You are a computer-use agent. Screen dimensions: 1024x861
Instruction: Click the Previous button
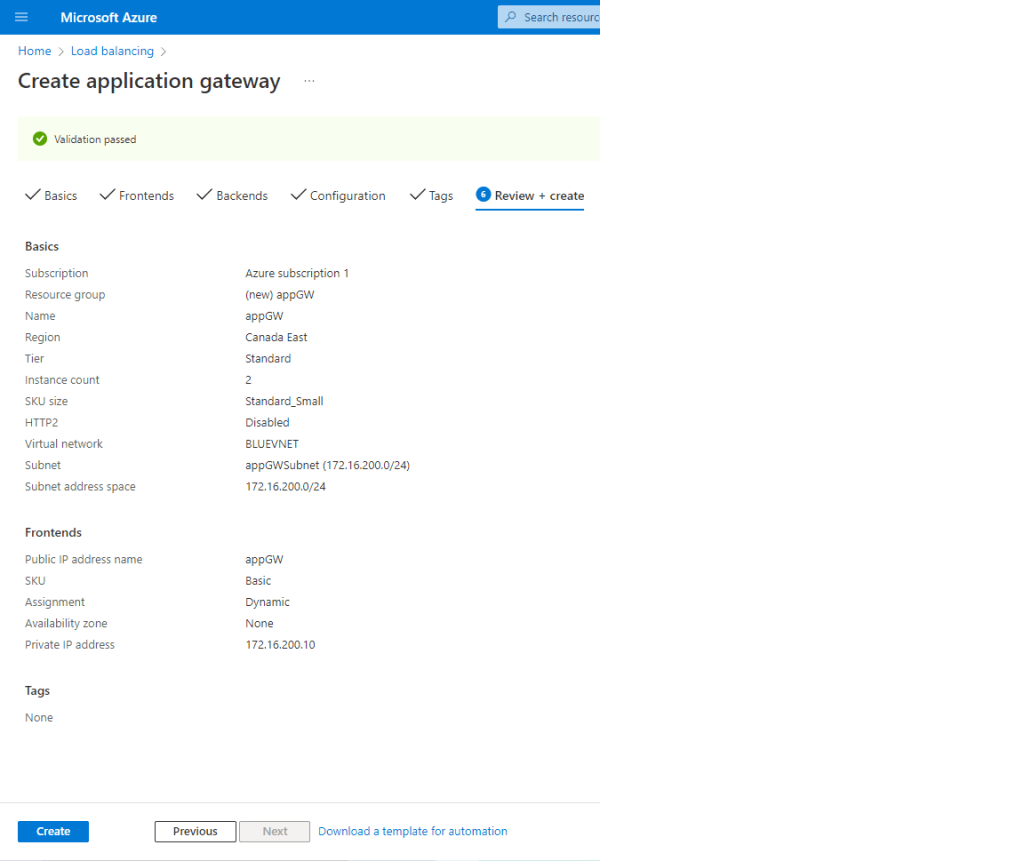[x=195, y=831]
